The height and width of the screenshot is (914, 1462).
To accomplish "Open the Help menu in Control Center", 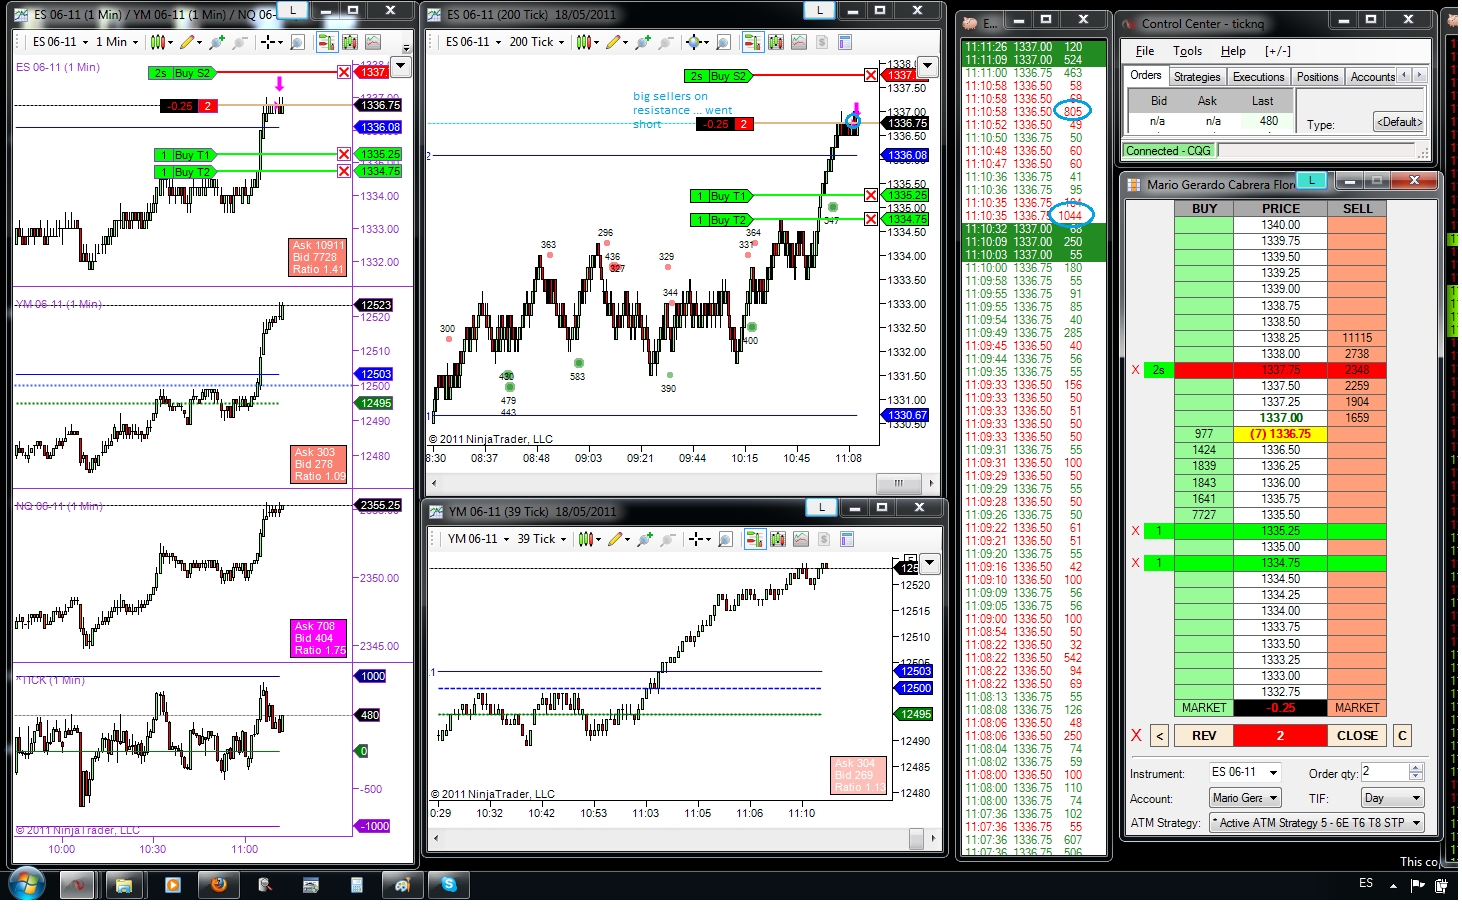I will pyautogui.click(x=1233, y=51).
